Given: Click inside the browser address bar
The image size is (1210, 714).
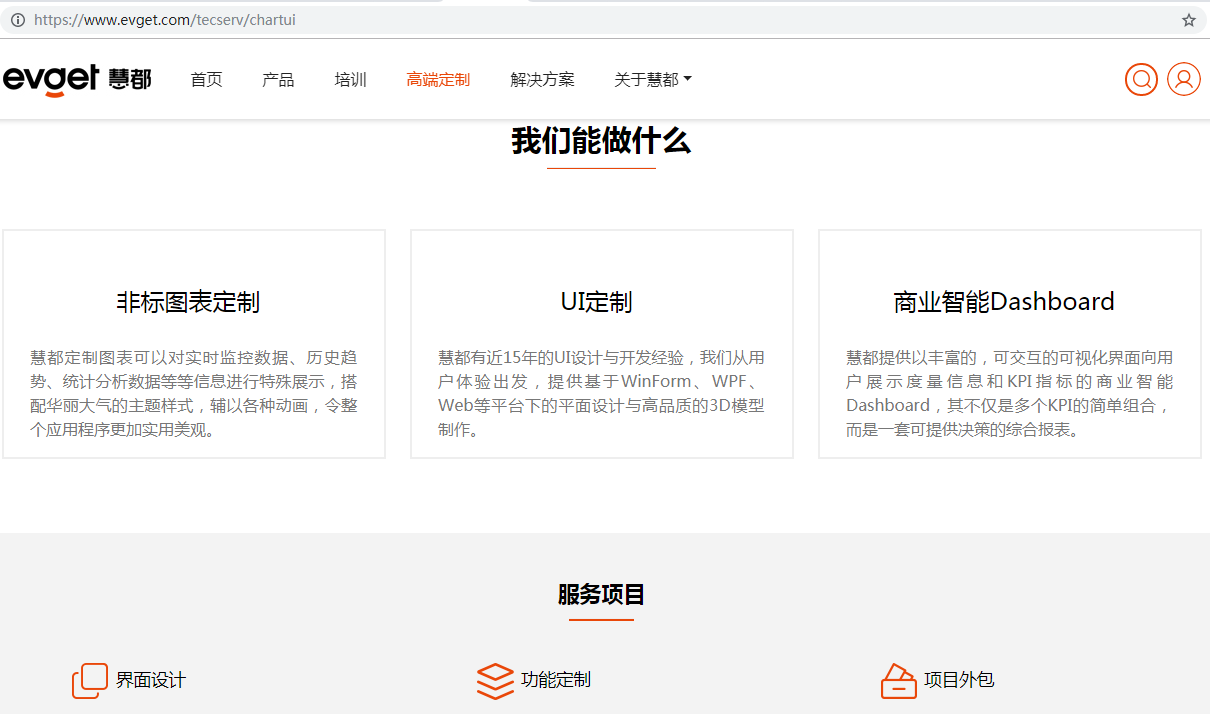Looking at the screenshot, I should click(x=400, y=18).
